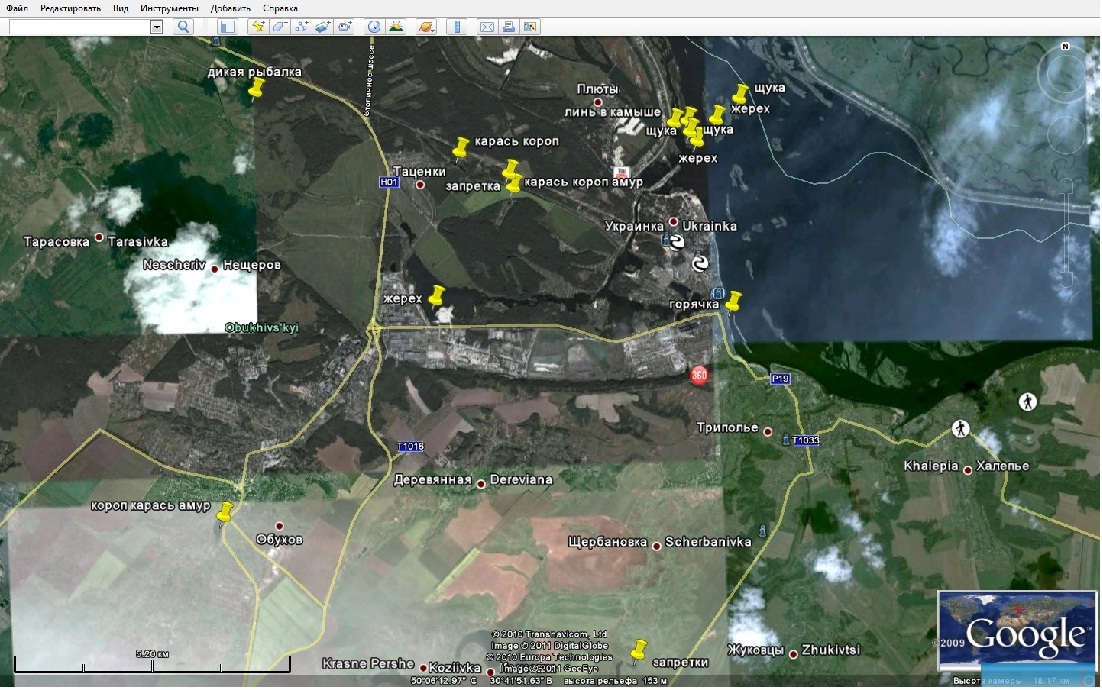1102x690 pixels.
Task: Start recording a tour
Action: [344, 27]
